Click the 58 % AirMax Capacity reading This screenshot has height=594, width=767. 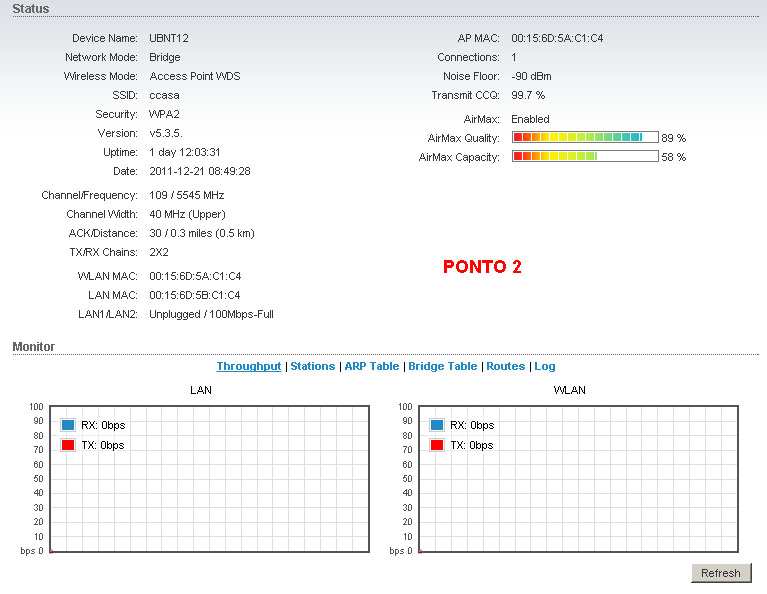(674, 158)
